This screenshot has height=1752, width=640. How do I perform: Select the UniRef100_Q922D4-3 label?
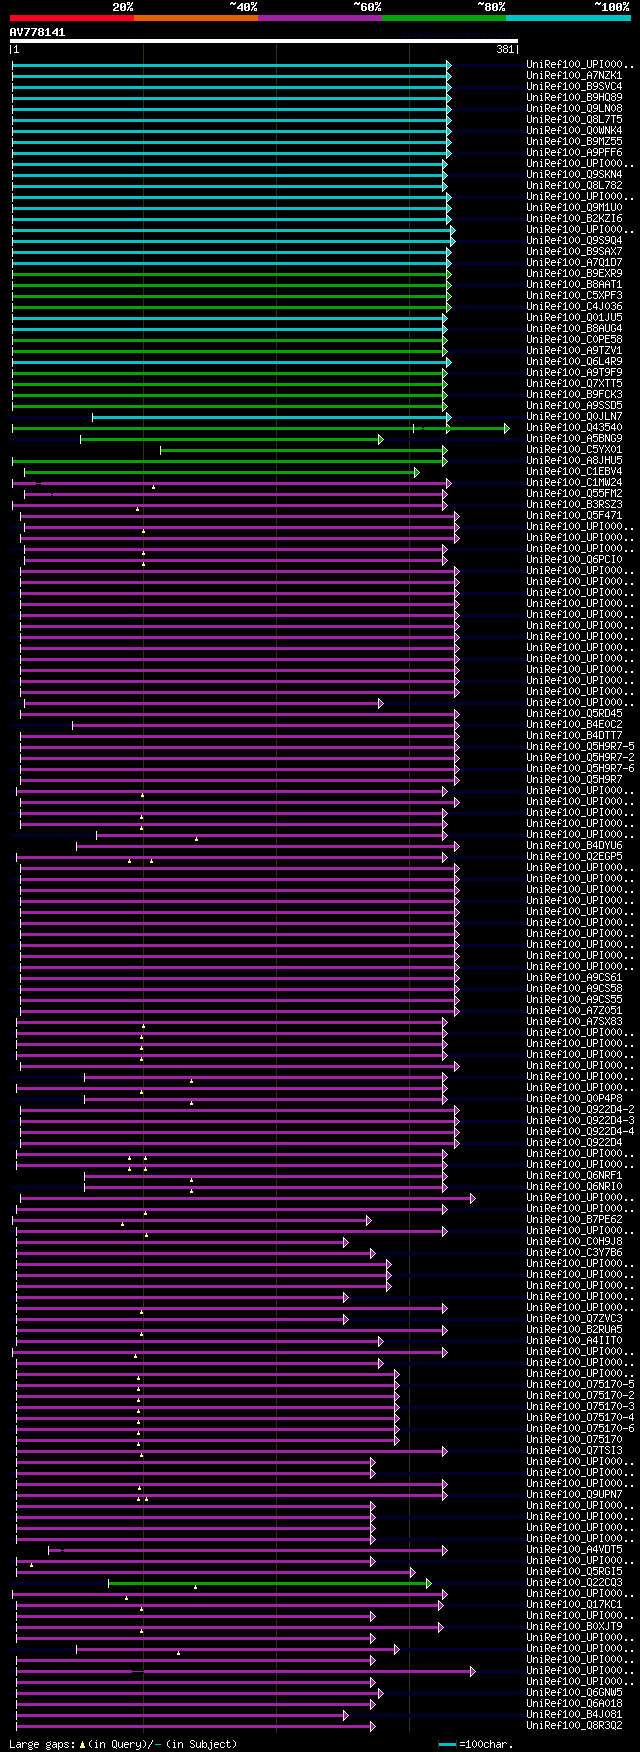pos(580,1120)
